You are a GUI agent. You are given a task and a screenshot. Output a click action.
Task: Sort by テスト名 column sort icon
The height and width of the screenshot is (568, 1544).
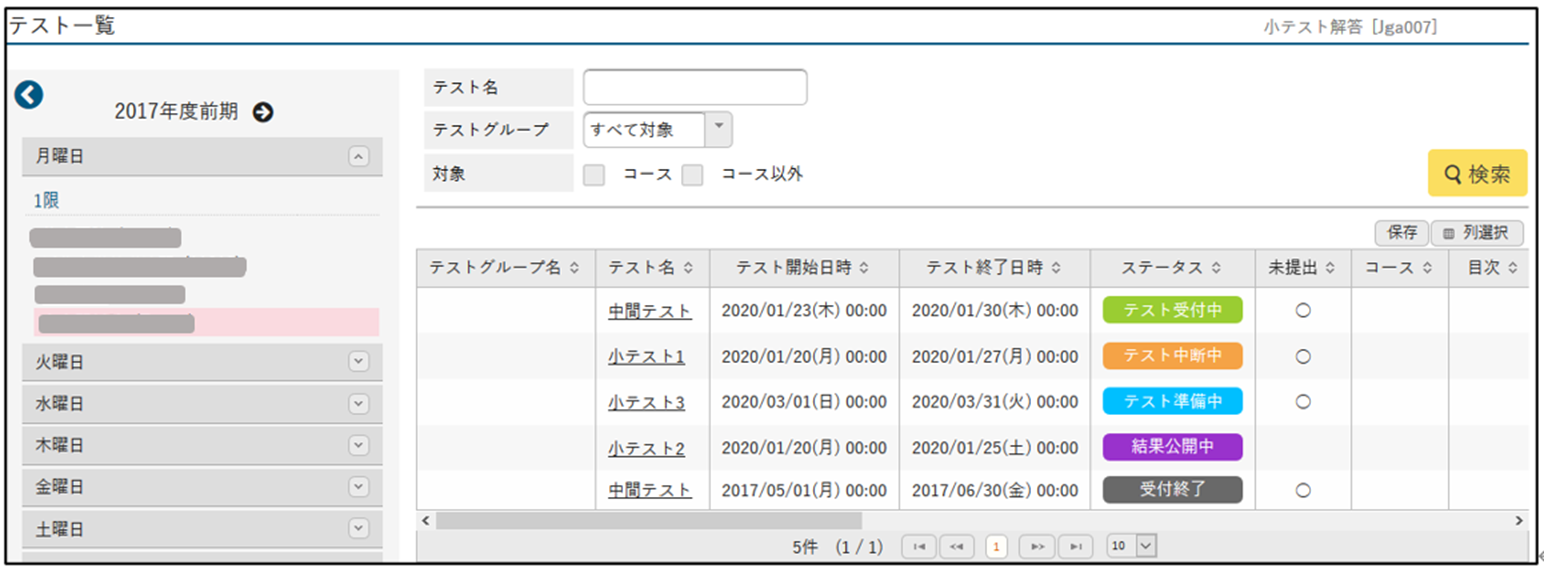point(691,268)
